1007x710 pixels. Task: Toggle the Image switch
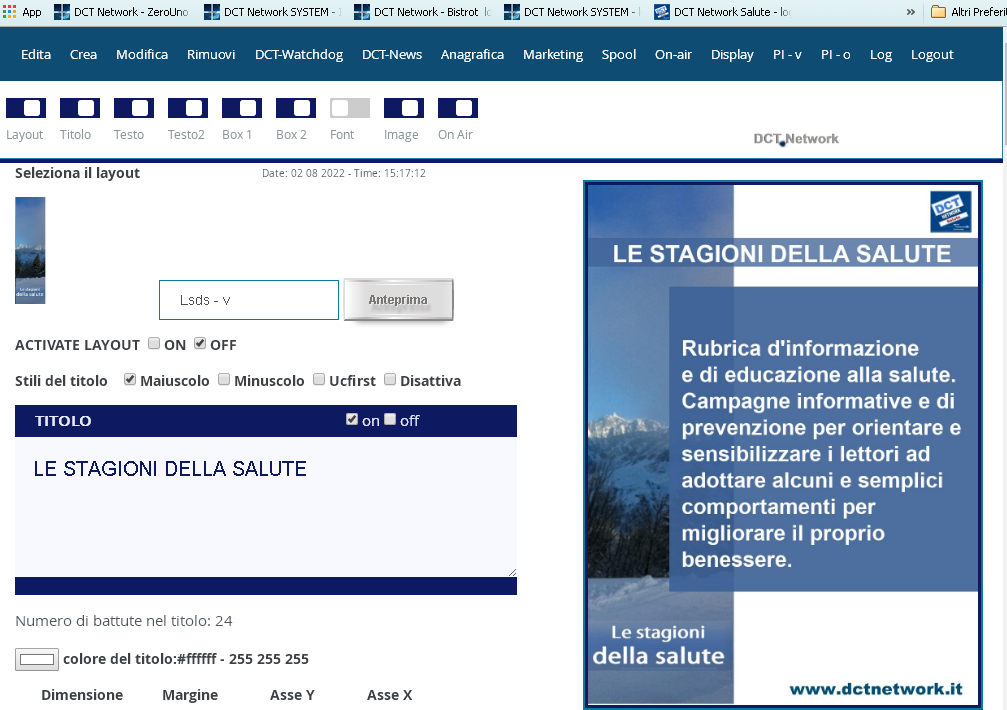point(403,108)
